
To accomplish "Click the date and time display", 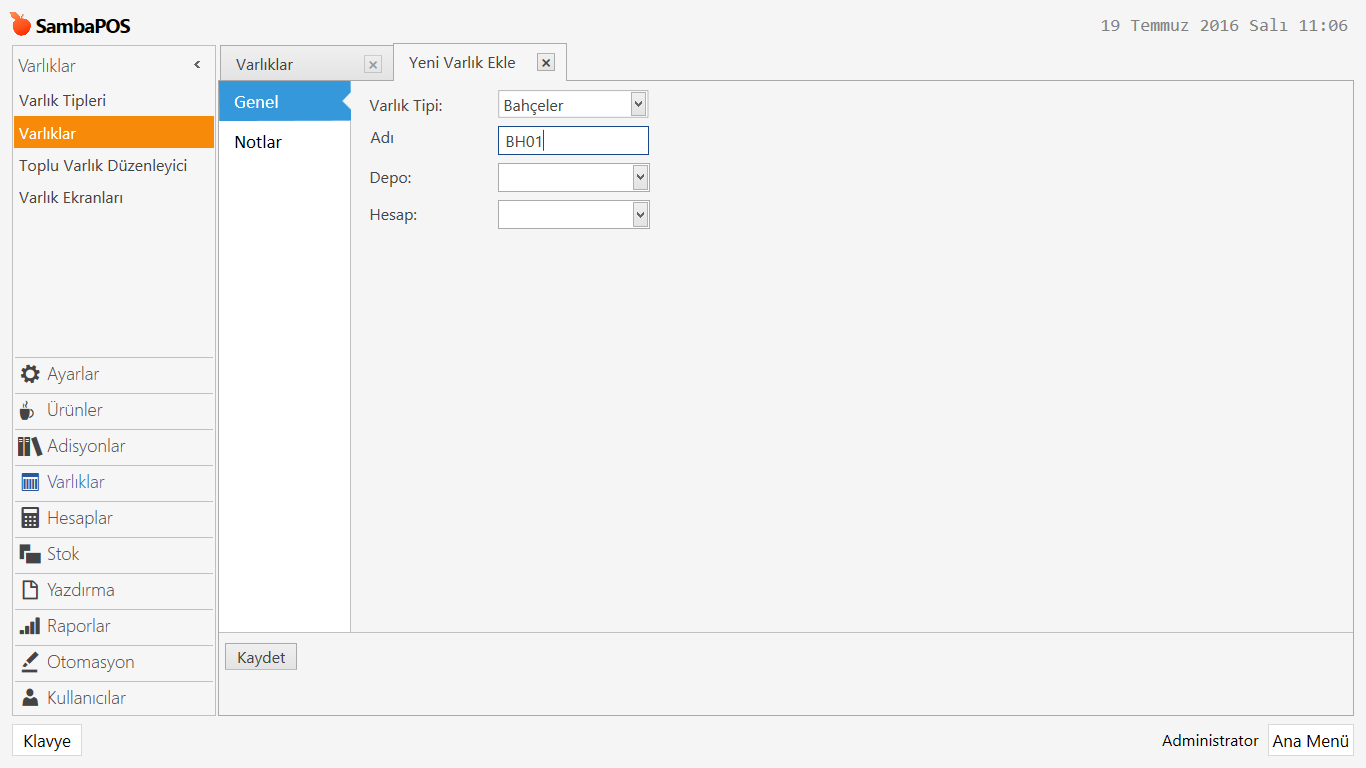I will pyautogui.click(x=1224, y=26).
